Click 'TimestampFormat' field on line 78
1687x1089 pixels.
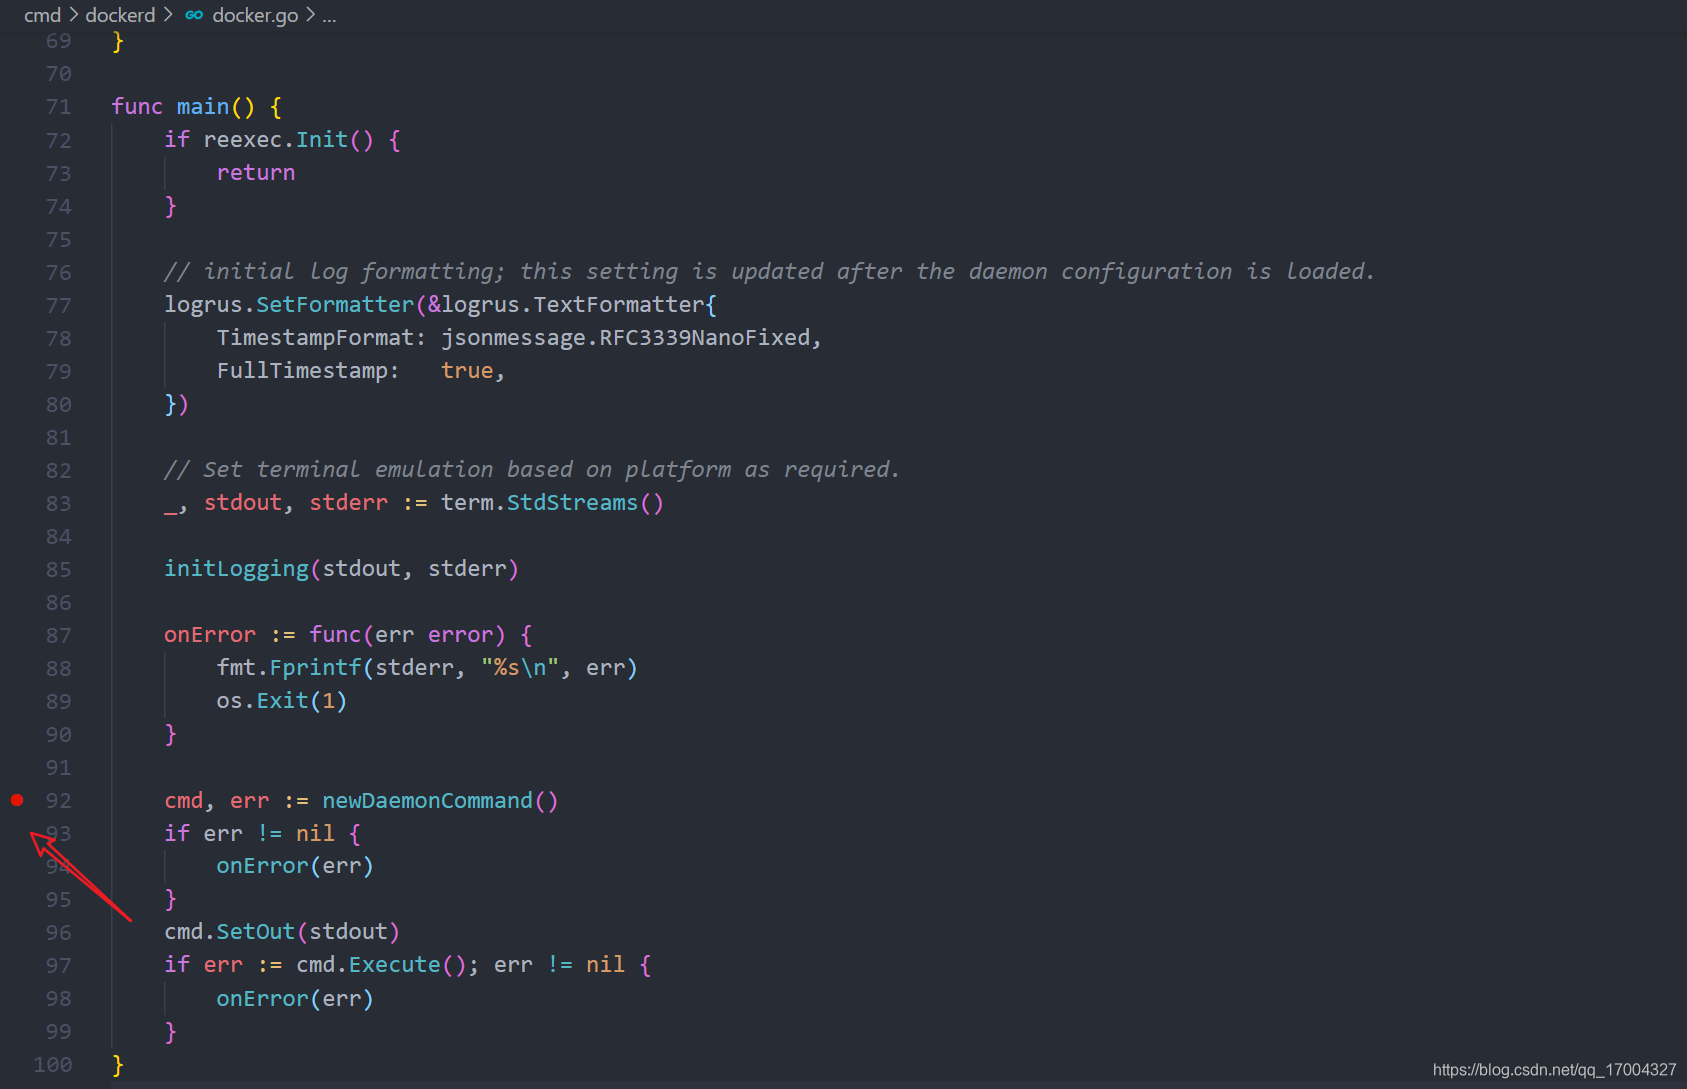coord(315,338)
